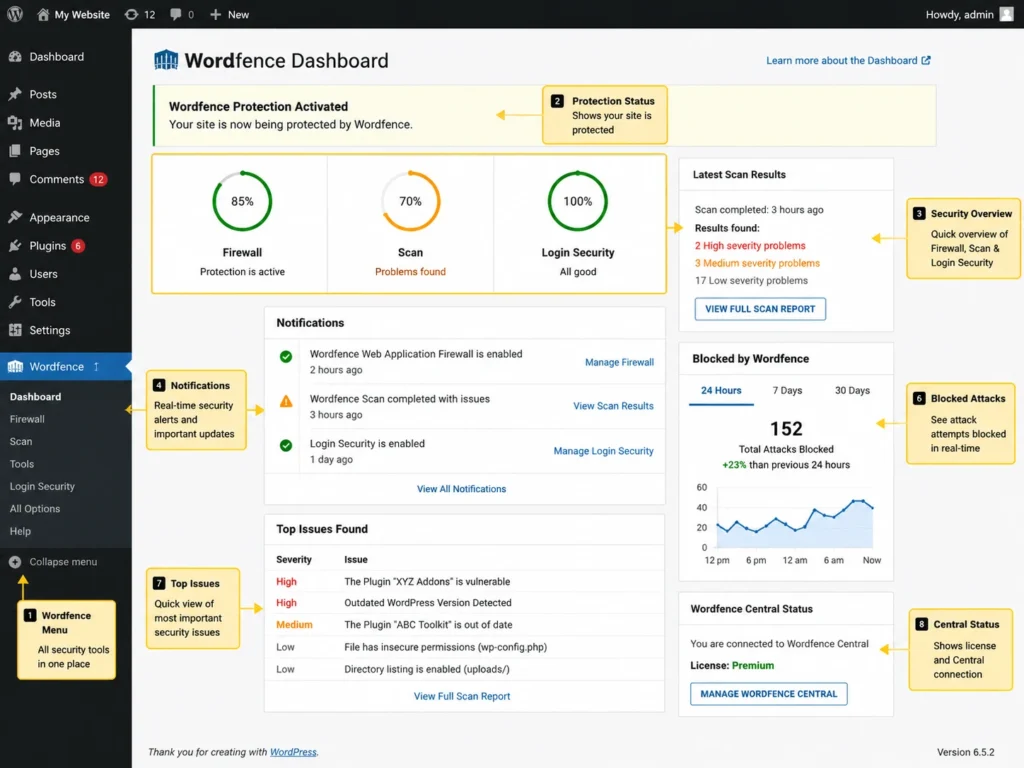Screen dimensions: 1024x768
Task: Click the WordPress logo icon in admin bar
Action: (x=15, y=14)
